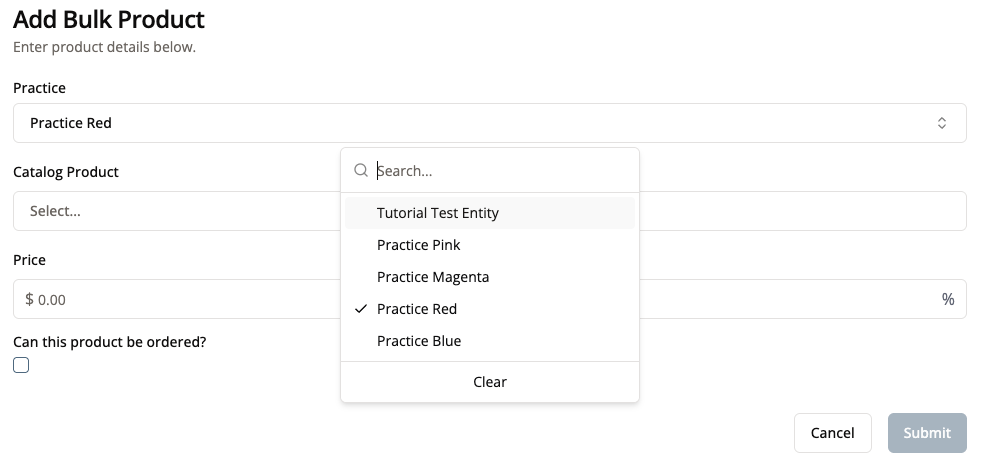Screen dimensions: 985x470
Task: Tick the product can be ordered checkbox
Action: tap(21, 365)
